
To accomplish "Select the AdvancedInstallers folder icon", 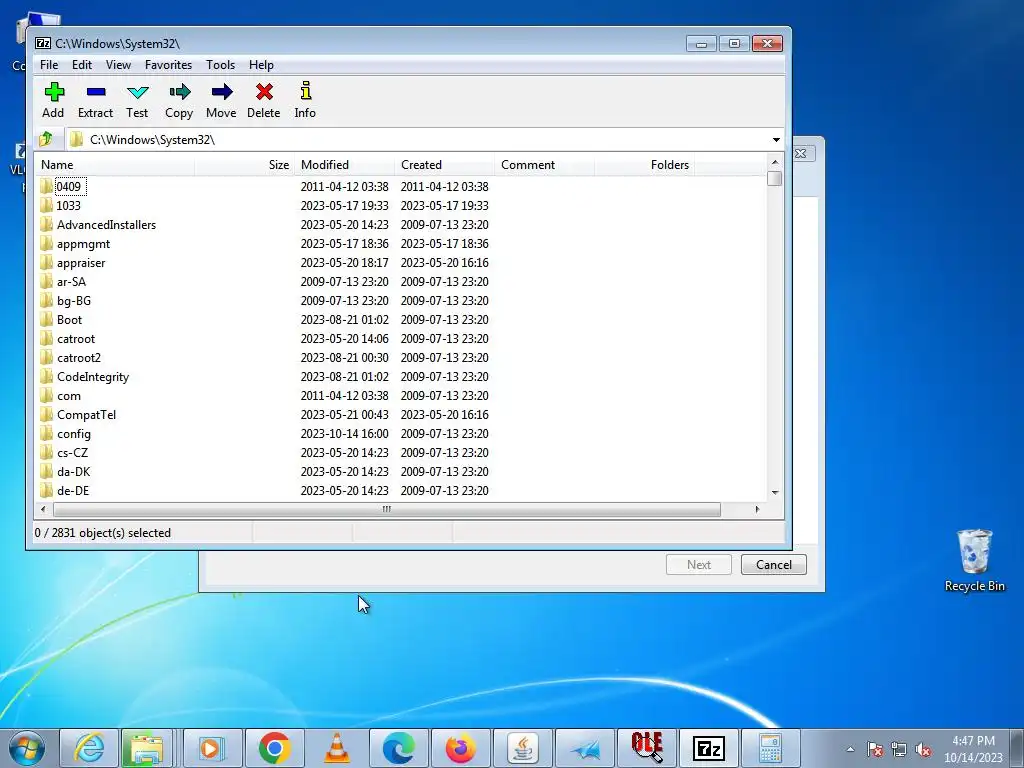I will [46, 224].
